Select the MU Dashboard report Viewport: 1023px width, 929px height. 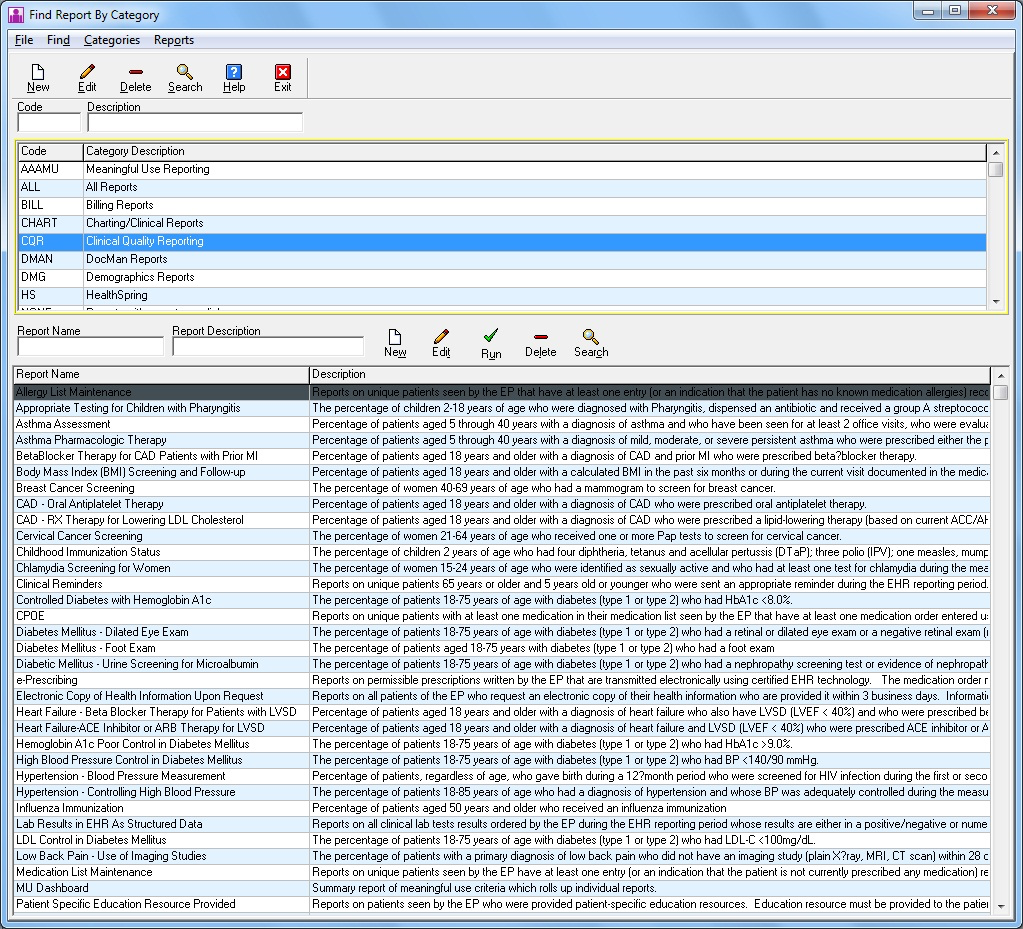(x=502, y=888)
